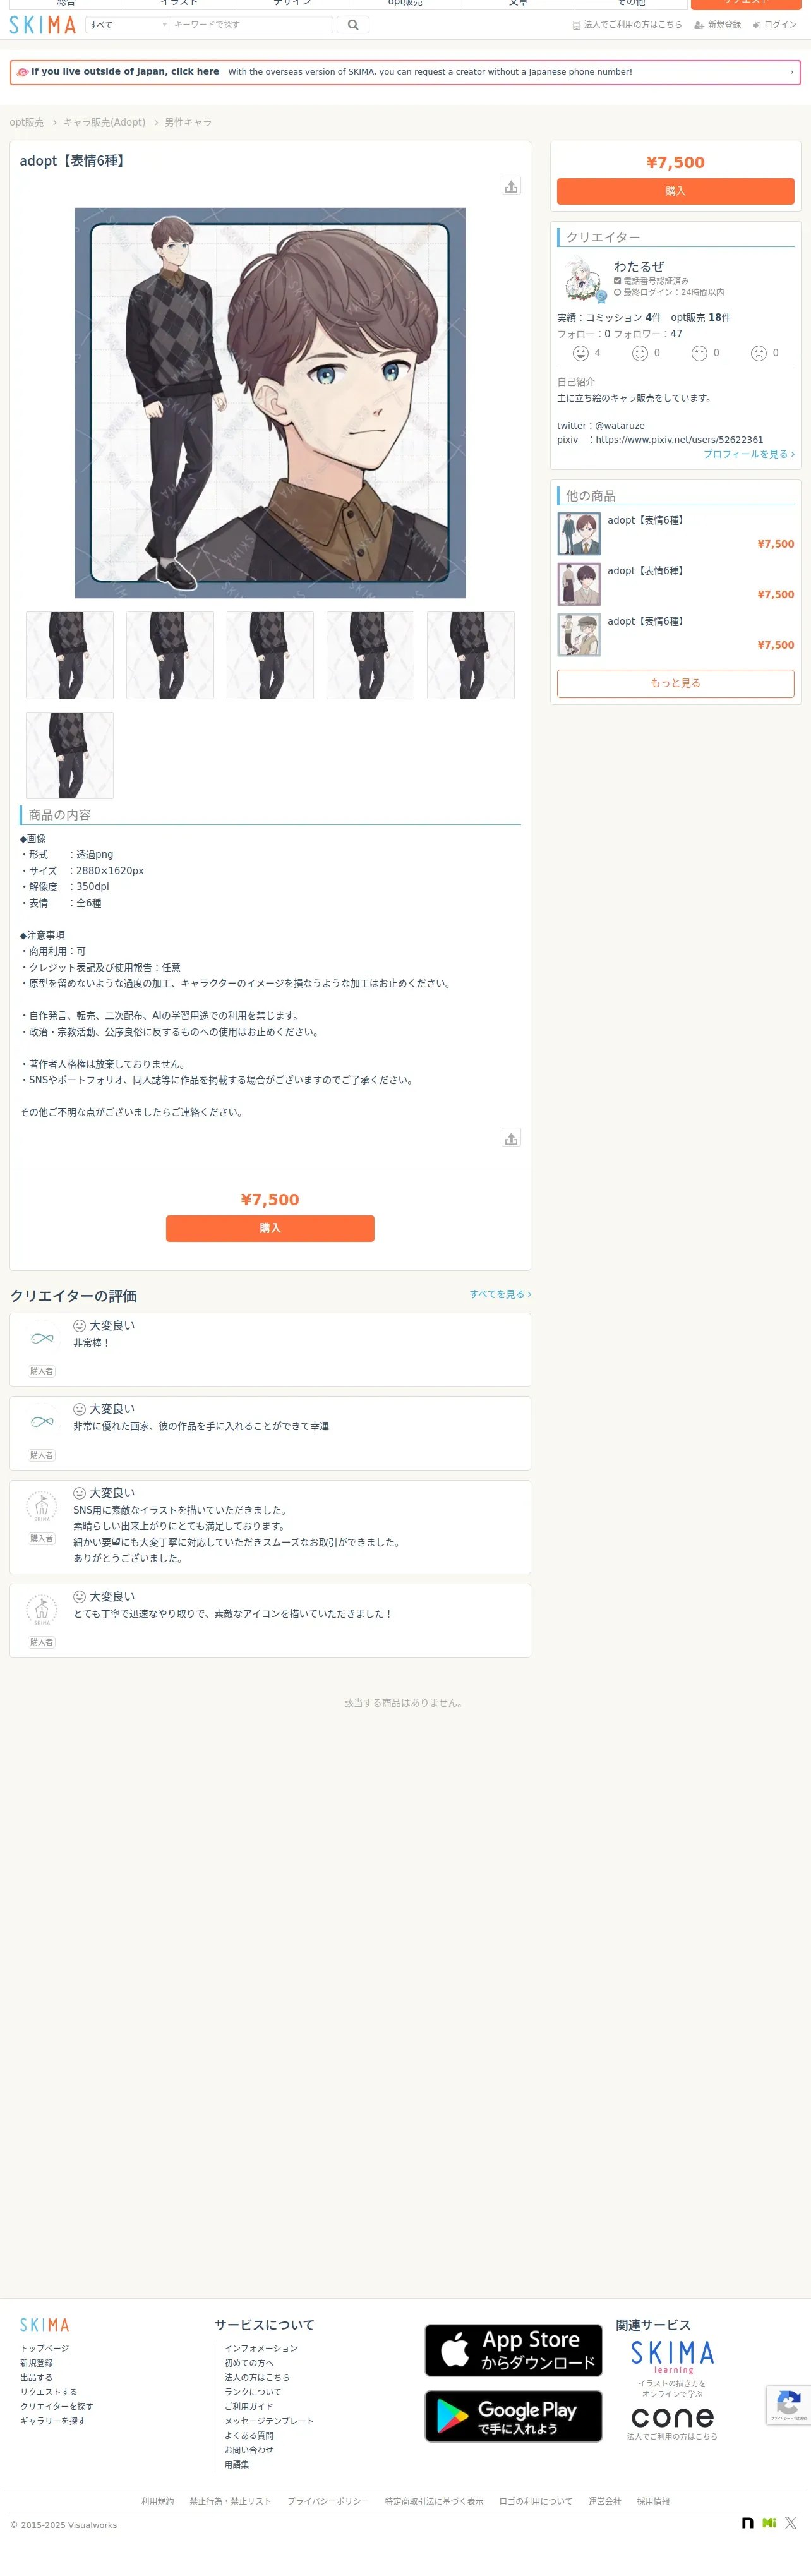
Task: Open footer 初めての方へ link
Action: coord(249,2363)
